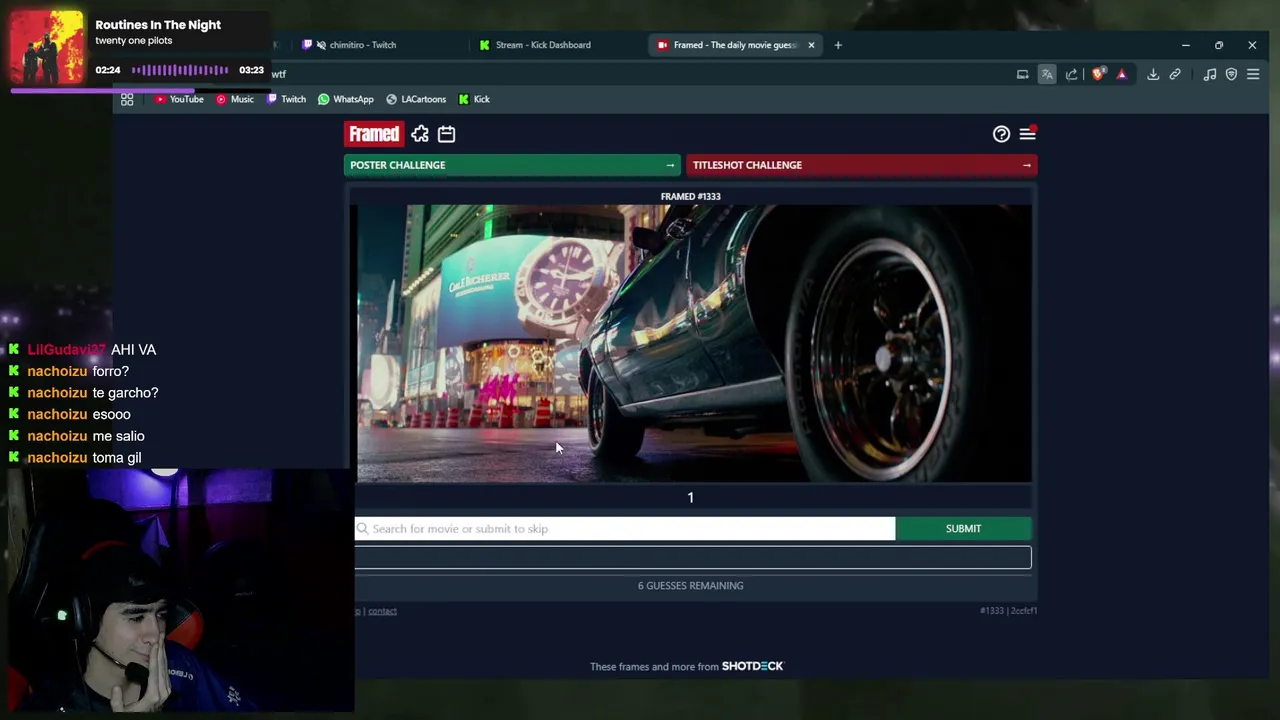
Task: Open the Kick bookmark
Action: point(474,99)
